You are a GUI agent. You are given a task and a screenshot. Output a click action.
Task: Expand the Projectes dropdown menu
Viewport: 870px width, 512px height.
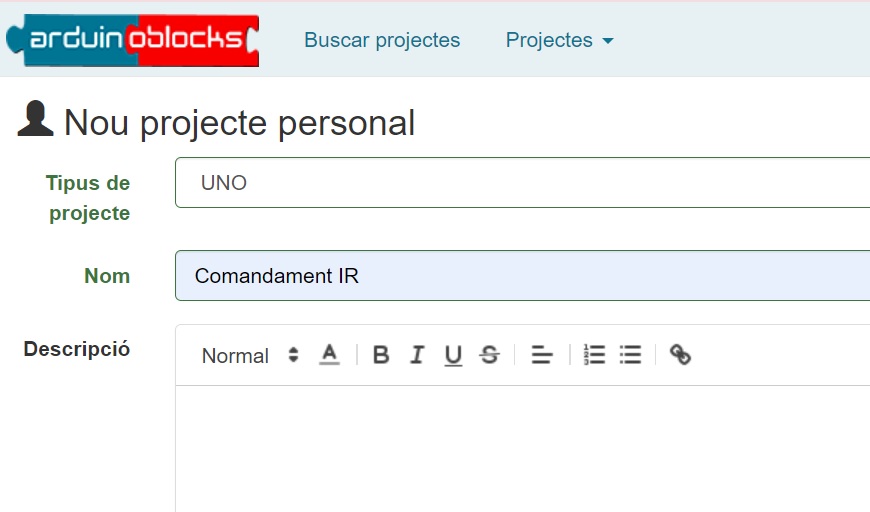(x=559, y=41)
